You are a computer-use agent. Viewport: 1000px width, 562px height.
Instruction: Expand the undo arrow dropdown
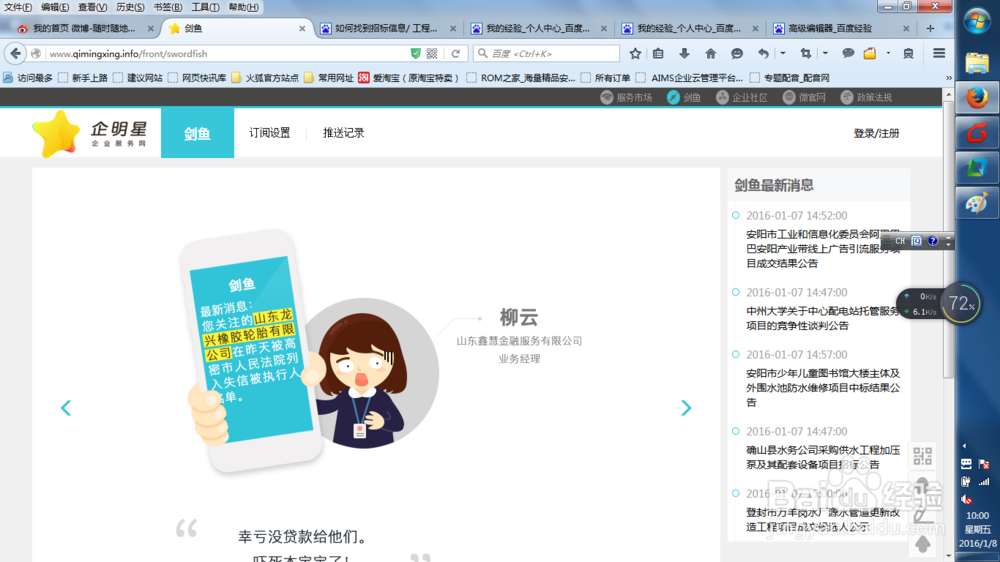(x=783, y=54)
